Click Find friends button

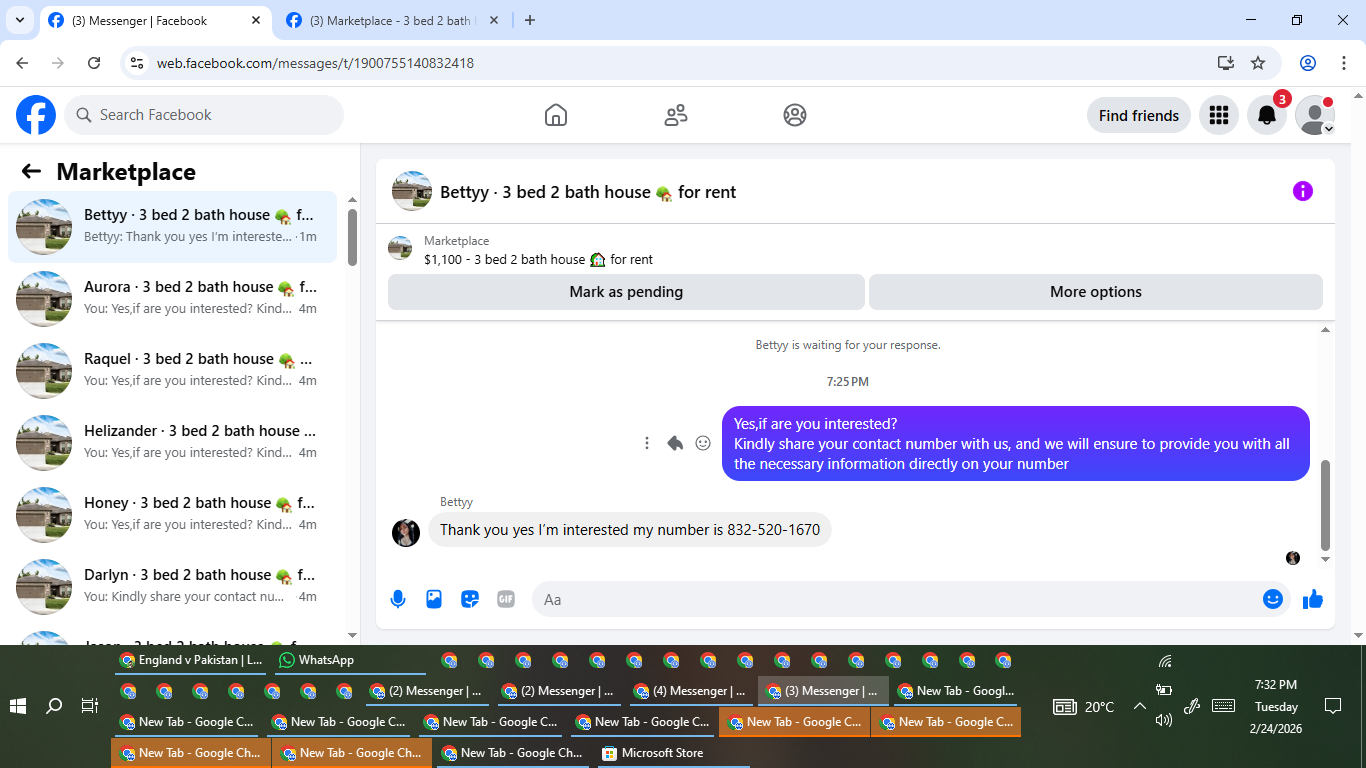pyautogui.click(x=1139, y=115)
